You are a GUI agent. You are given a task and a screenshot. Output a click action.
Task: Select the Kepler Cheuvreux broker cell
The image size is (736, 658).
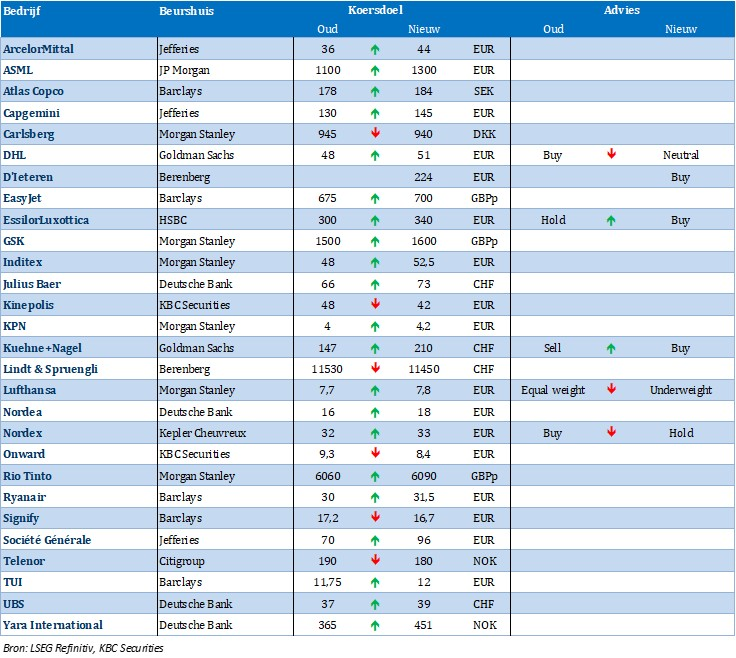pyautogui.click(x=200, y=433)
